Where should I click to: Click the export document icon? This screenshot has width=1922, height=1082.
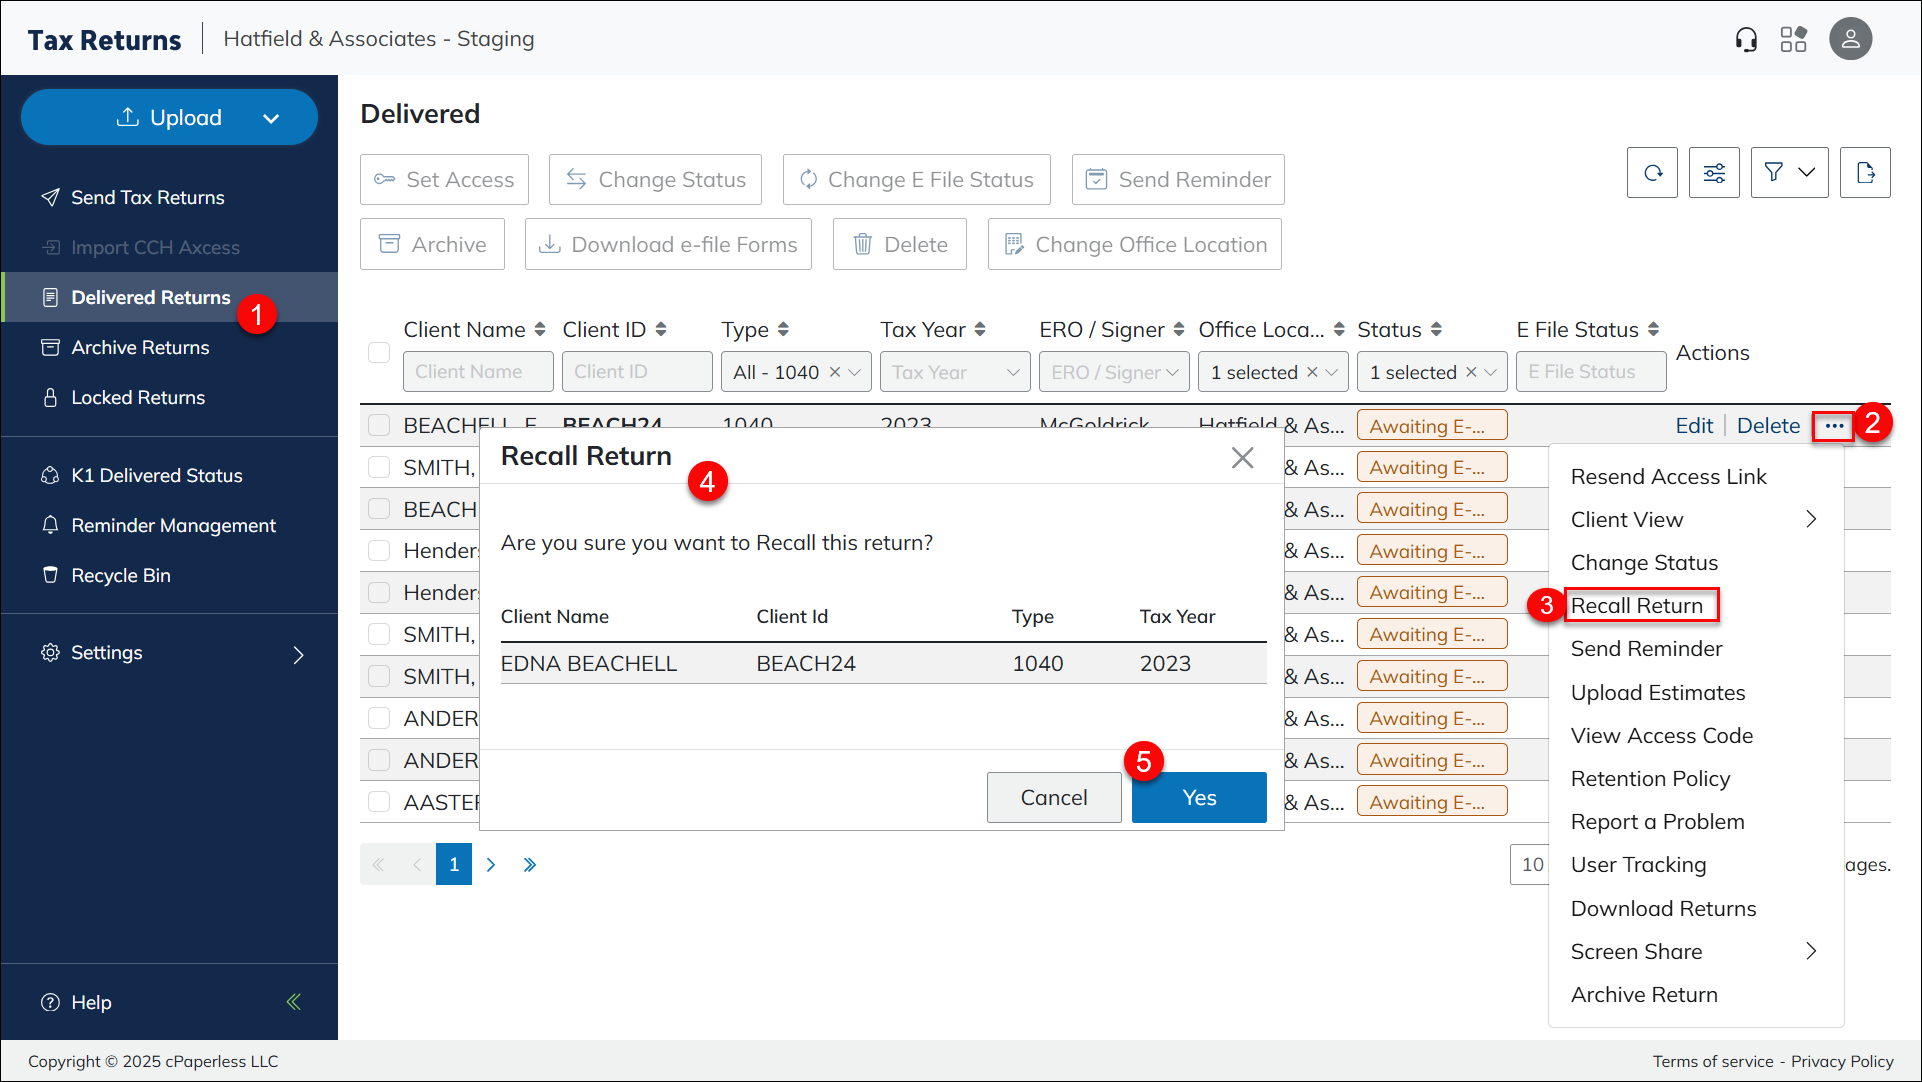pyautogui.click(x=1865, y=173)
